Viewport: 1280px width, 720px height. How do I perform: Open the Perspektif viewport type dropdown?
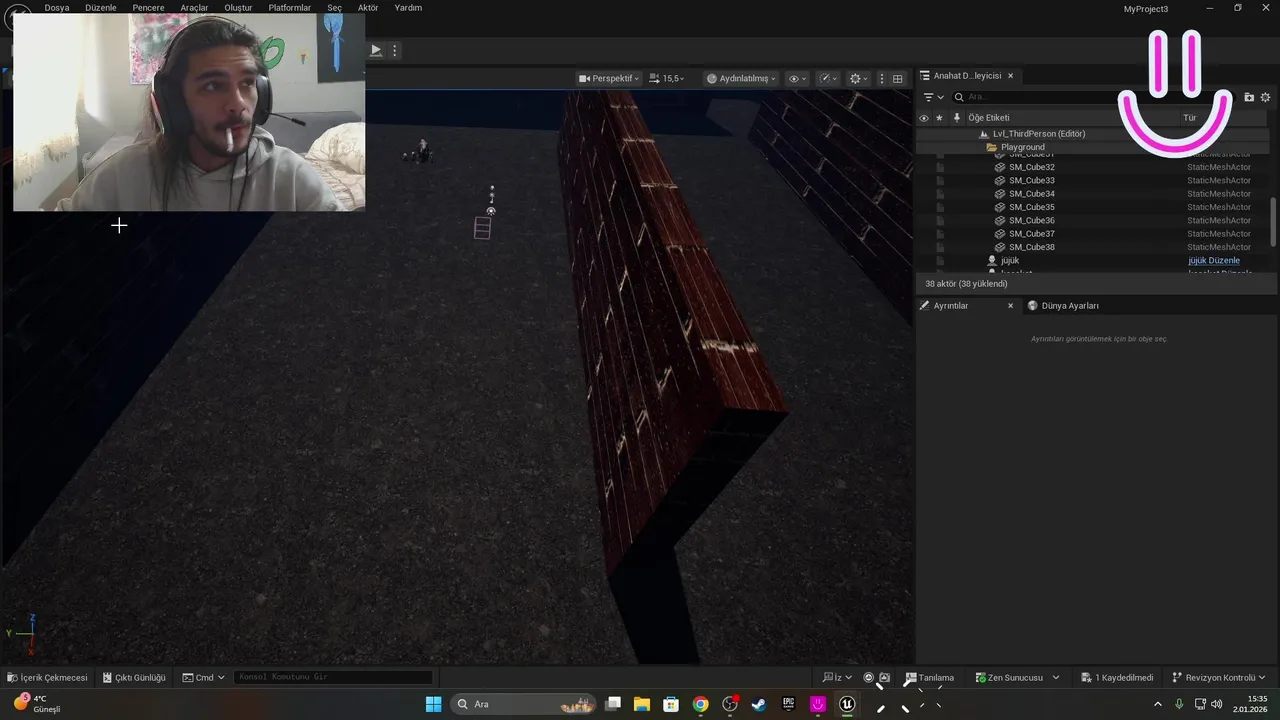click(x=609, y=78)
